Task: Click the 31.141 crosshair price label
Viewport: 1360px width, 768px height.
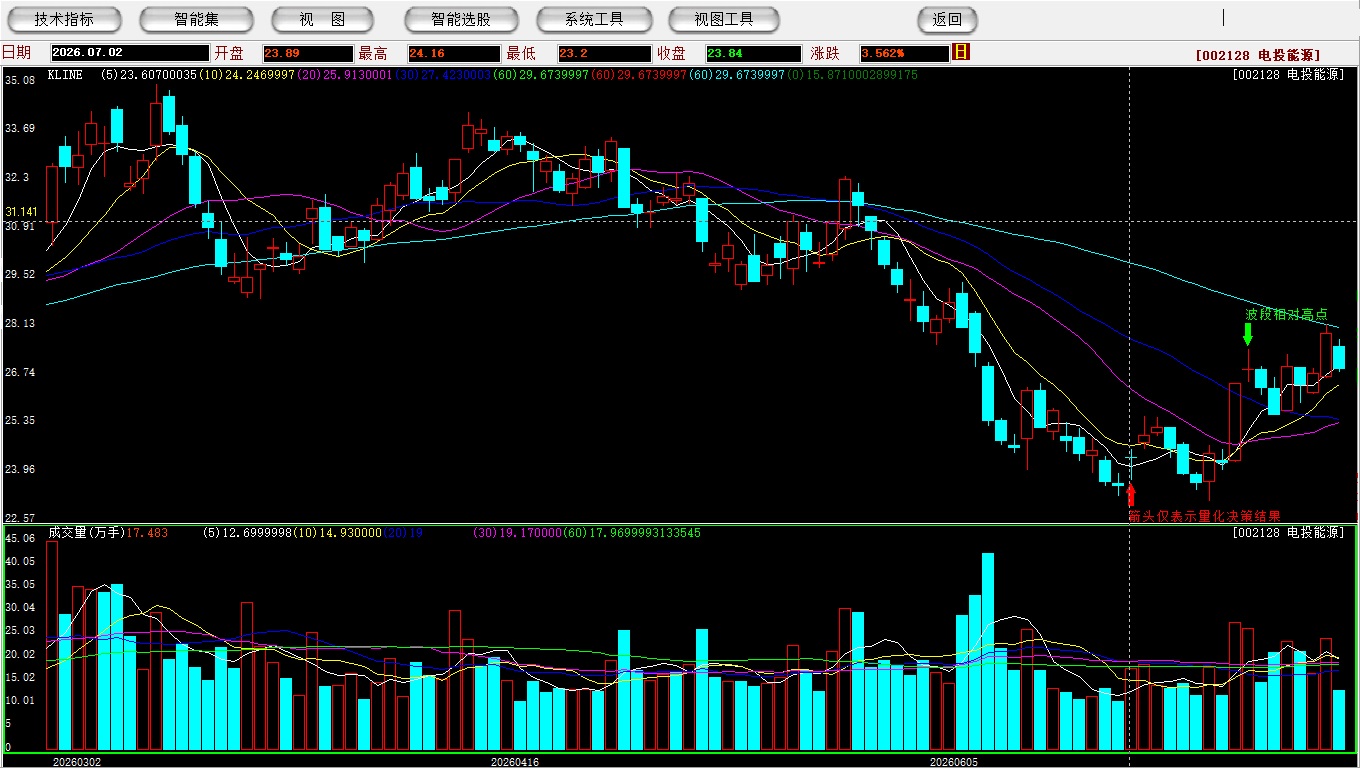Action: (21, 212)
